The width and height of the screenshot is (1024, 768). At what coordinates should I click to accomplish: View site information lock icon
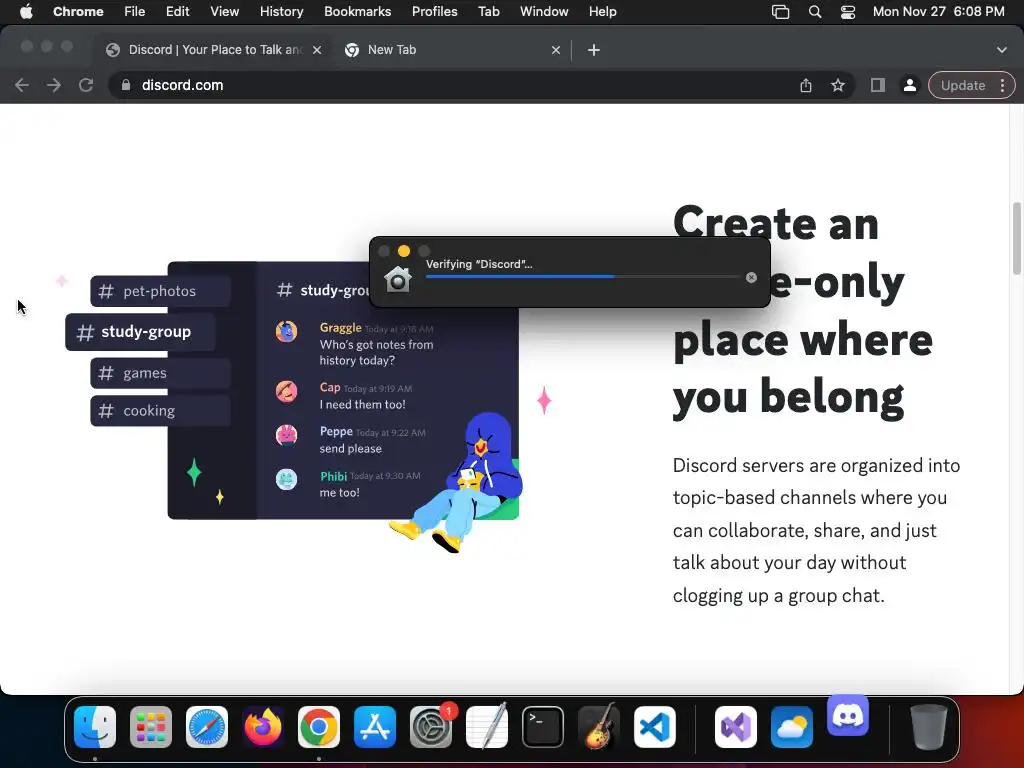pos(126,86)
